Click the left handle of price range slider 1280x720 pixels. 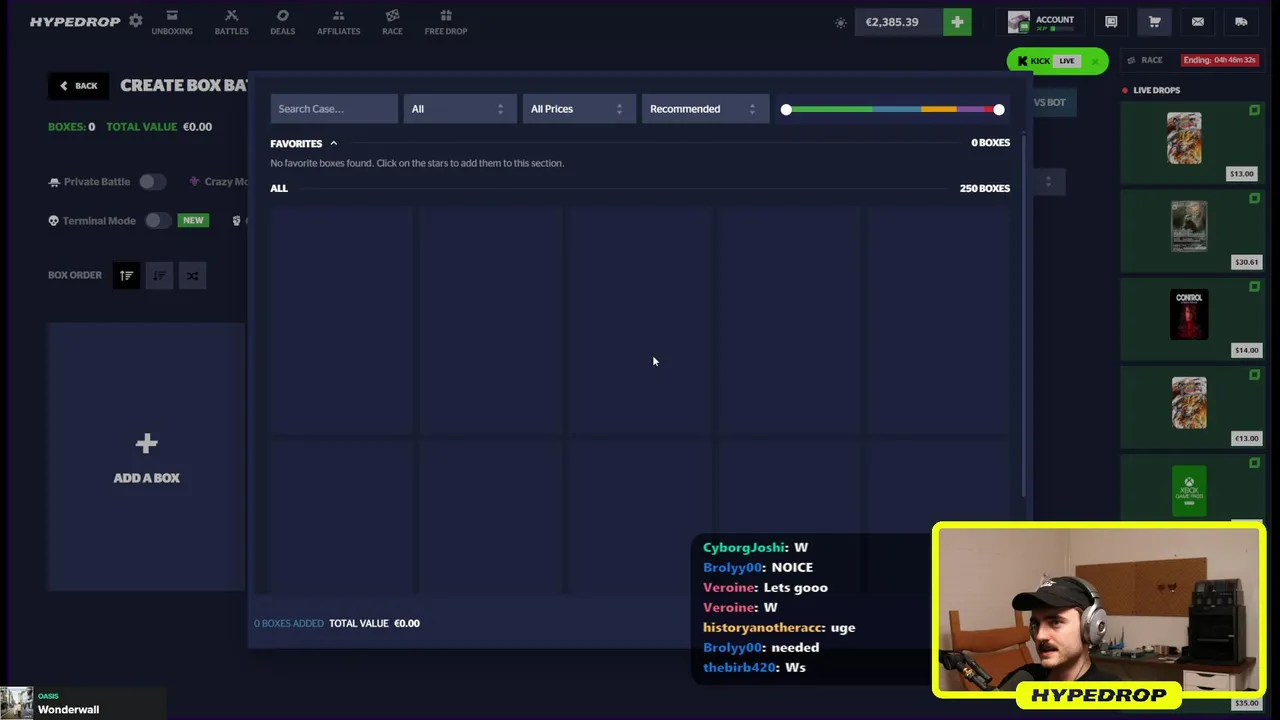tap(786, 109)
